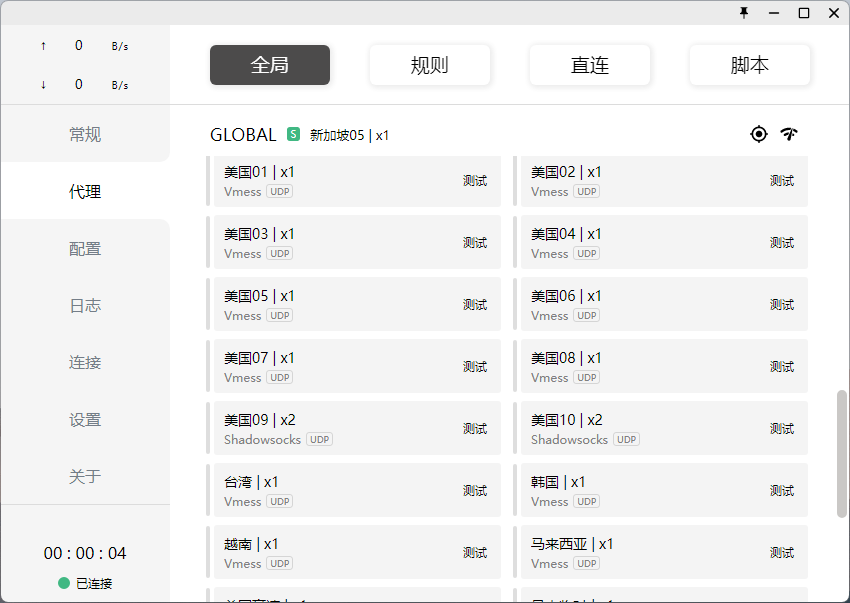Test latency of 越南 | x1

(475, 553)
